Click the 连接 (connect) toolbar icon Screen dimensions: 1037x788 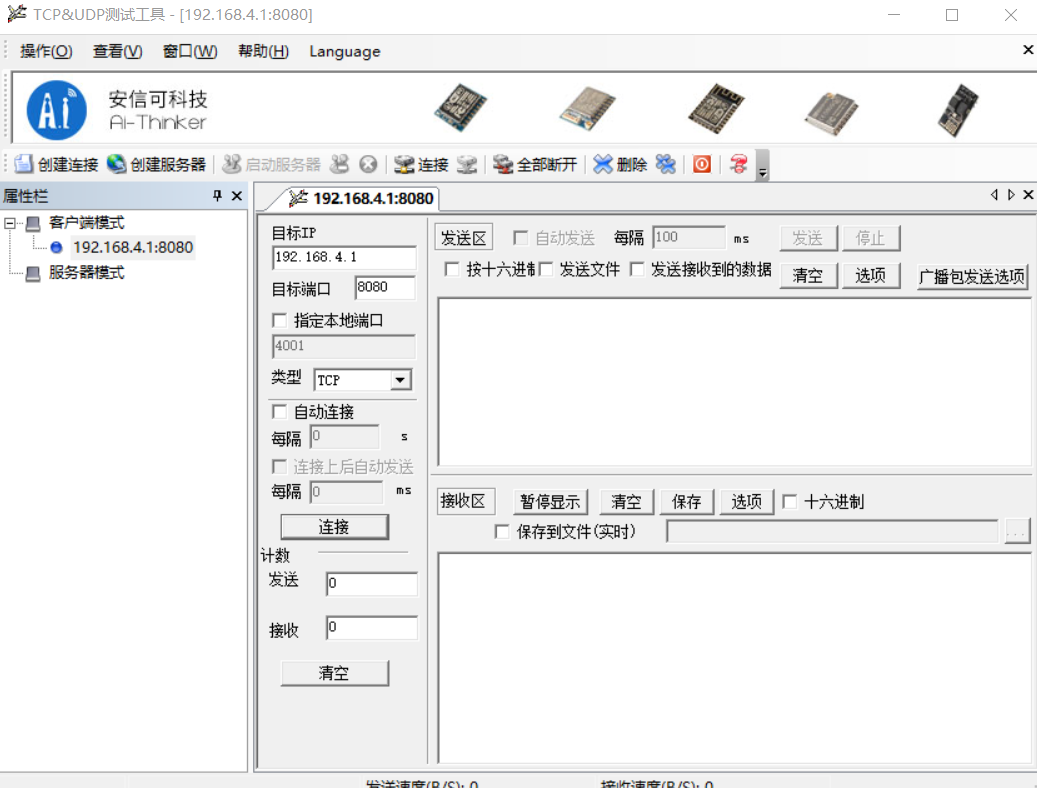point(403,164)
